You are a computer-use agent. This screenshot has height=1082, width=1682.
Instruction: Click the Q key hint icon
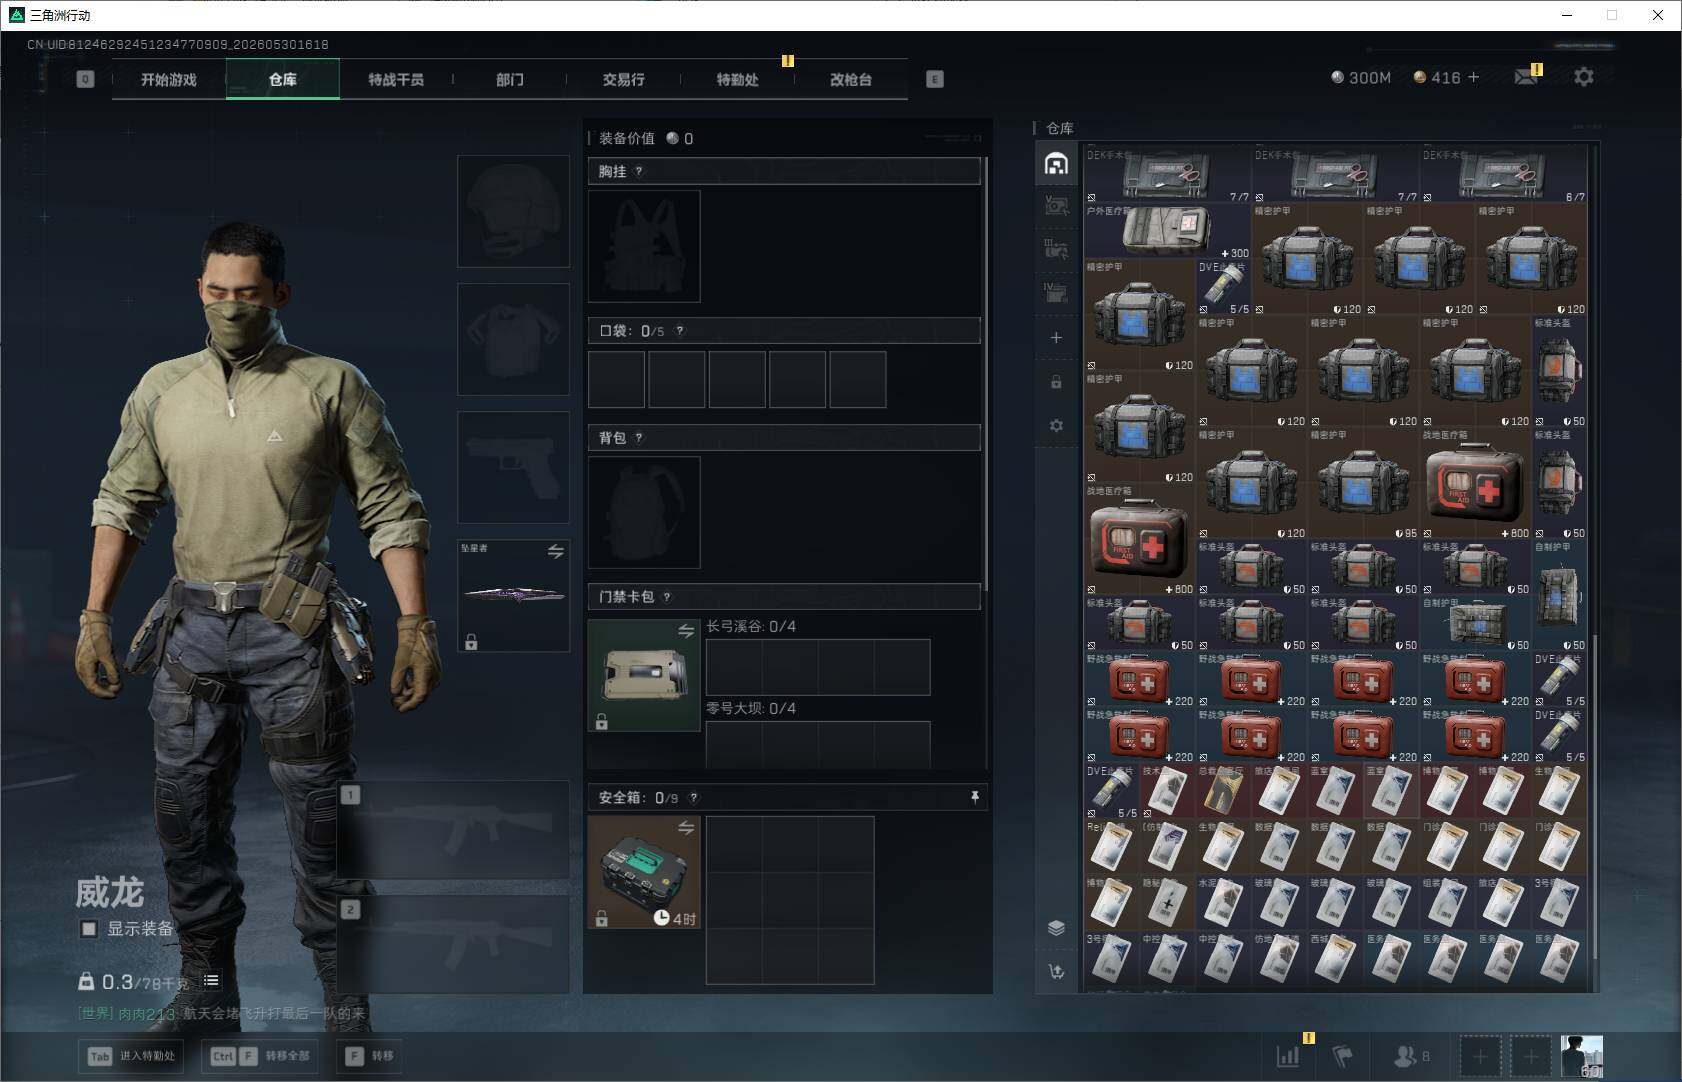tap(85, 79)
